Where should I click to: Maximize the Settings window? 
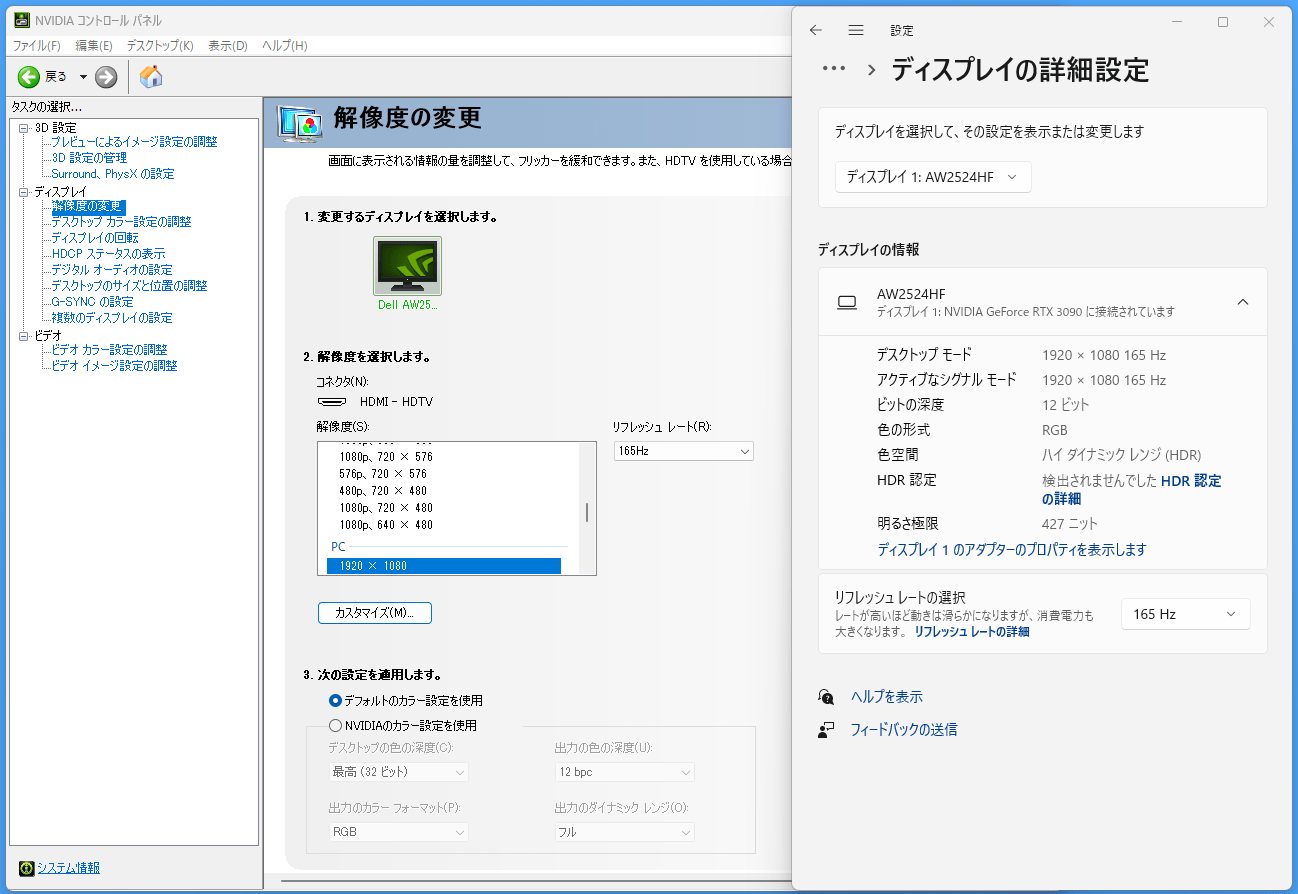1223,22
